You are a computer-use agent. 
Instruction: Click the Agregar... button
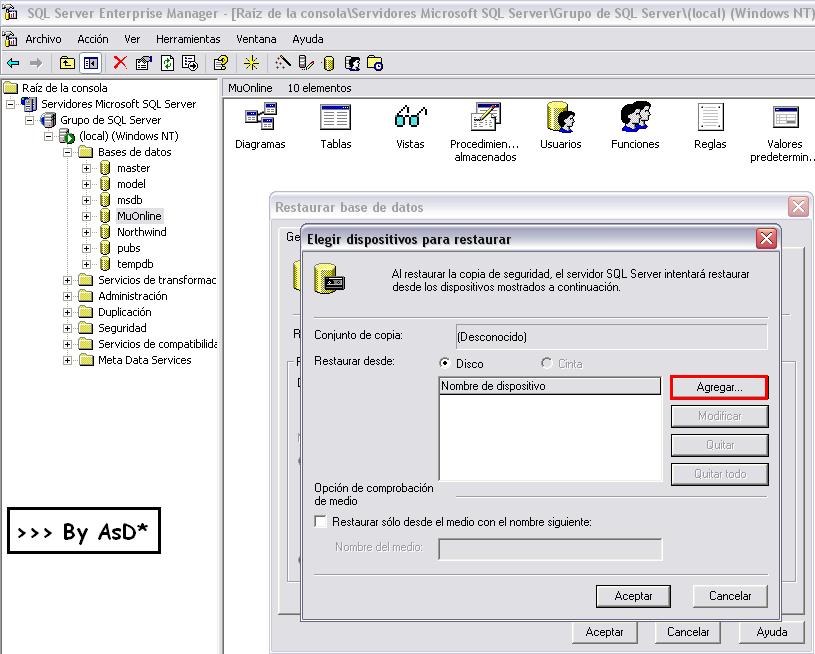coord(719,387)
